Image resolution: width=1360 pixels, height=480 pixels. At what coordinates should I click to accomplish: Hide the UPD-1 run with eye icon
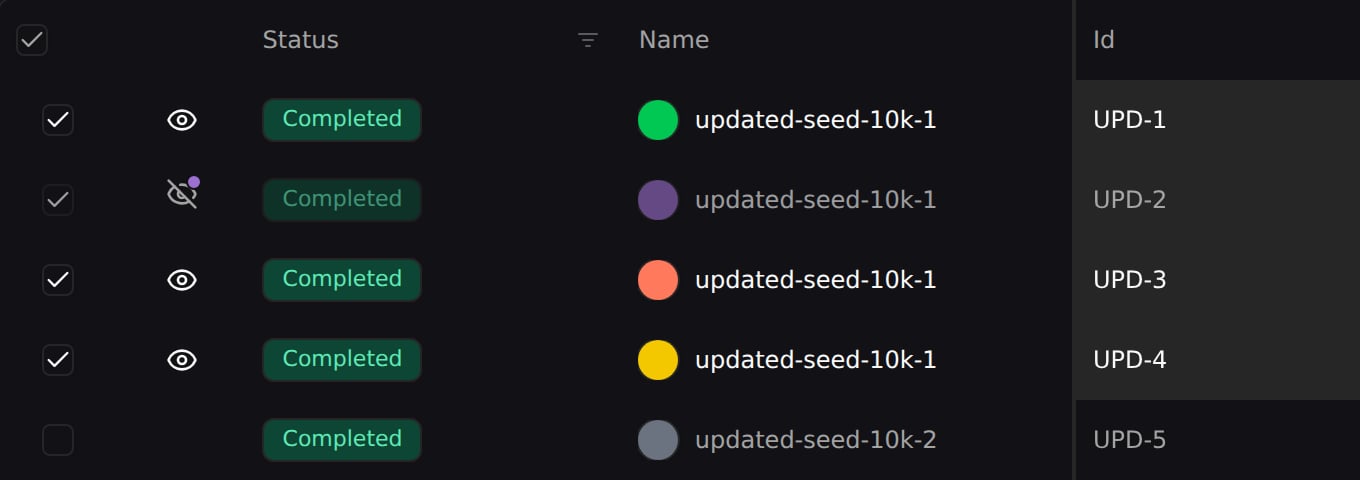[181, 120]
